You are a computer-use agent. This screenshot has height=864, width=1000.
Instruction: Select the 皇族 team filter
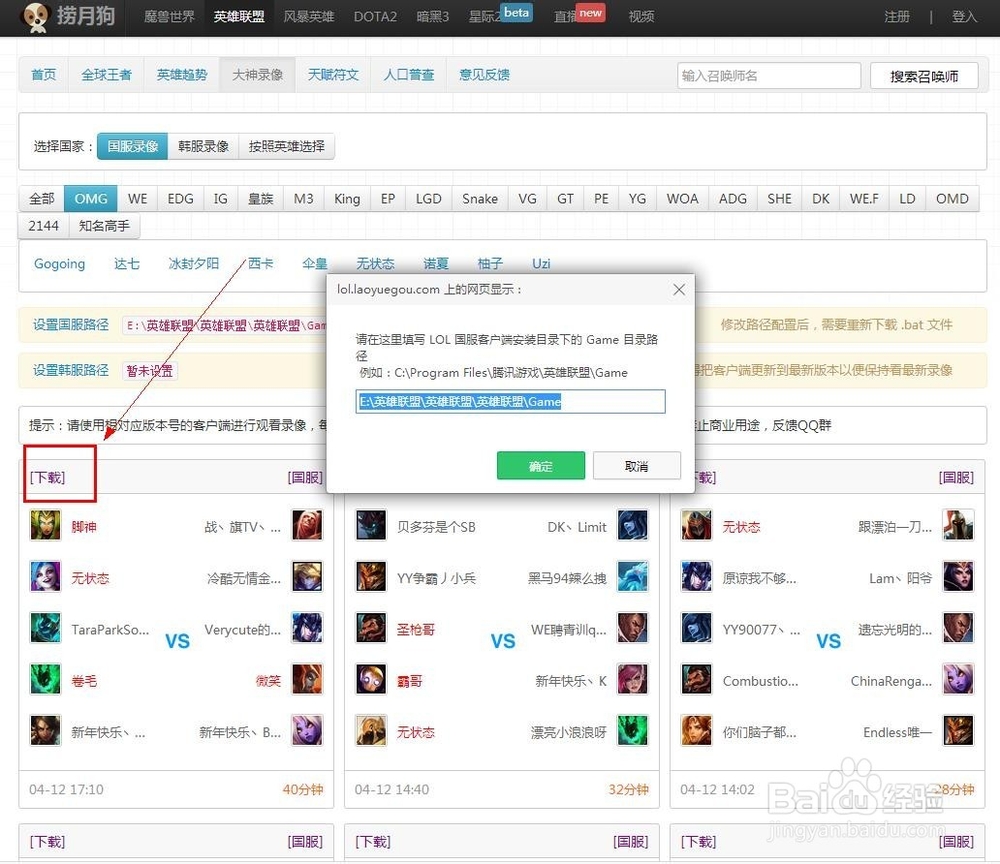click(260, 198)
